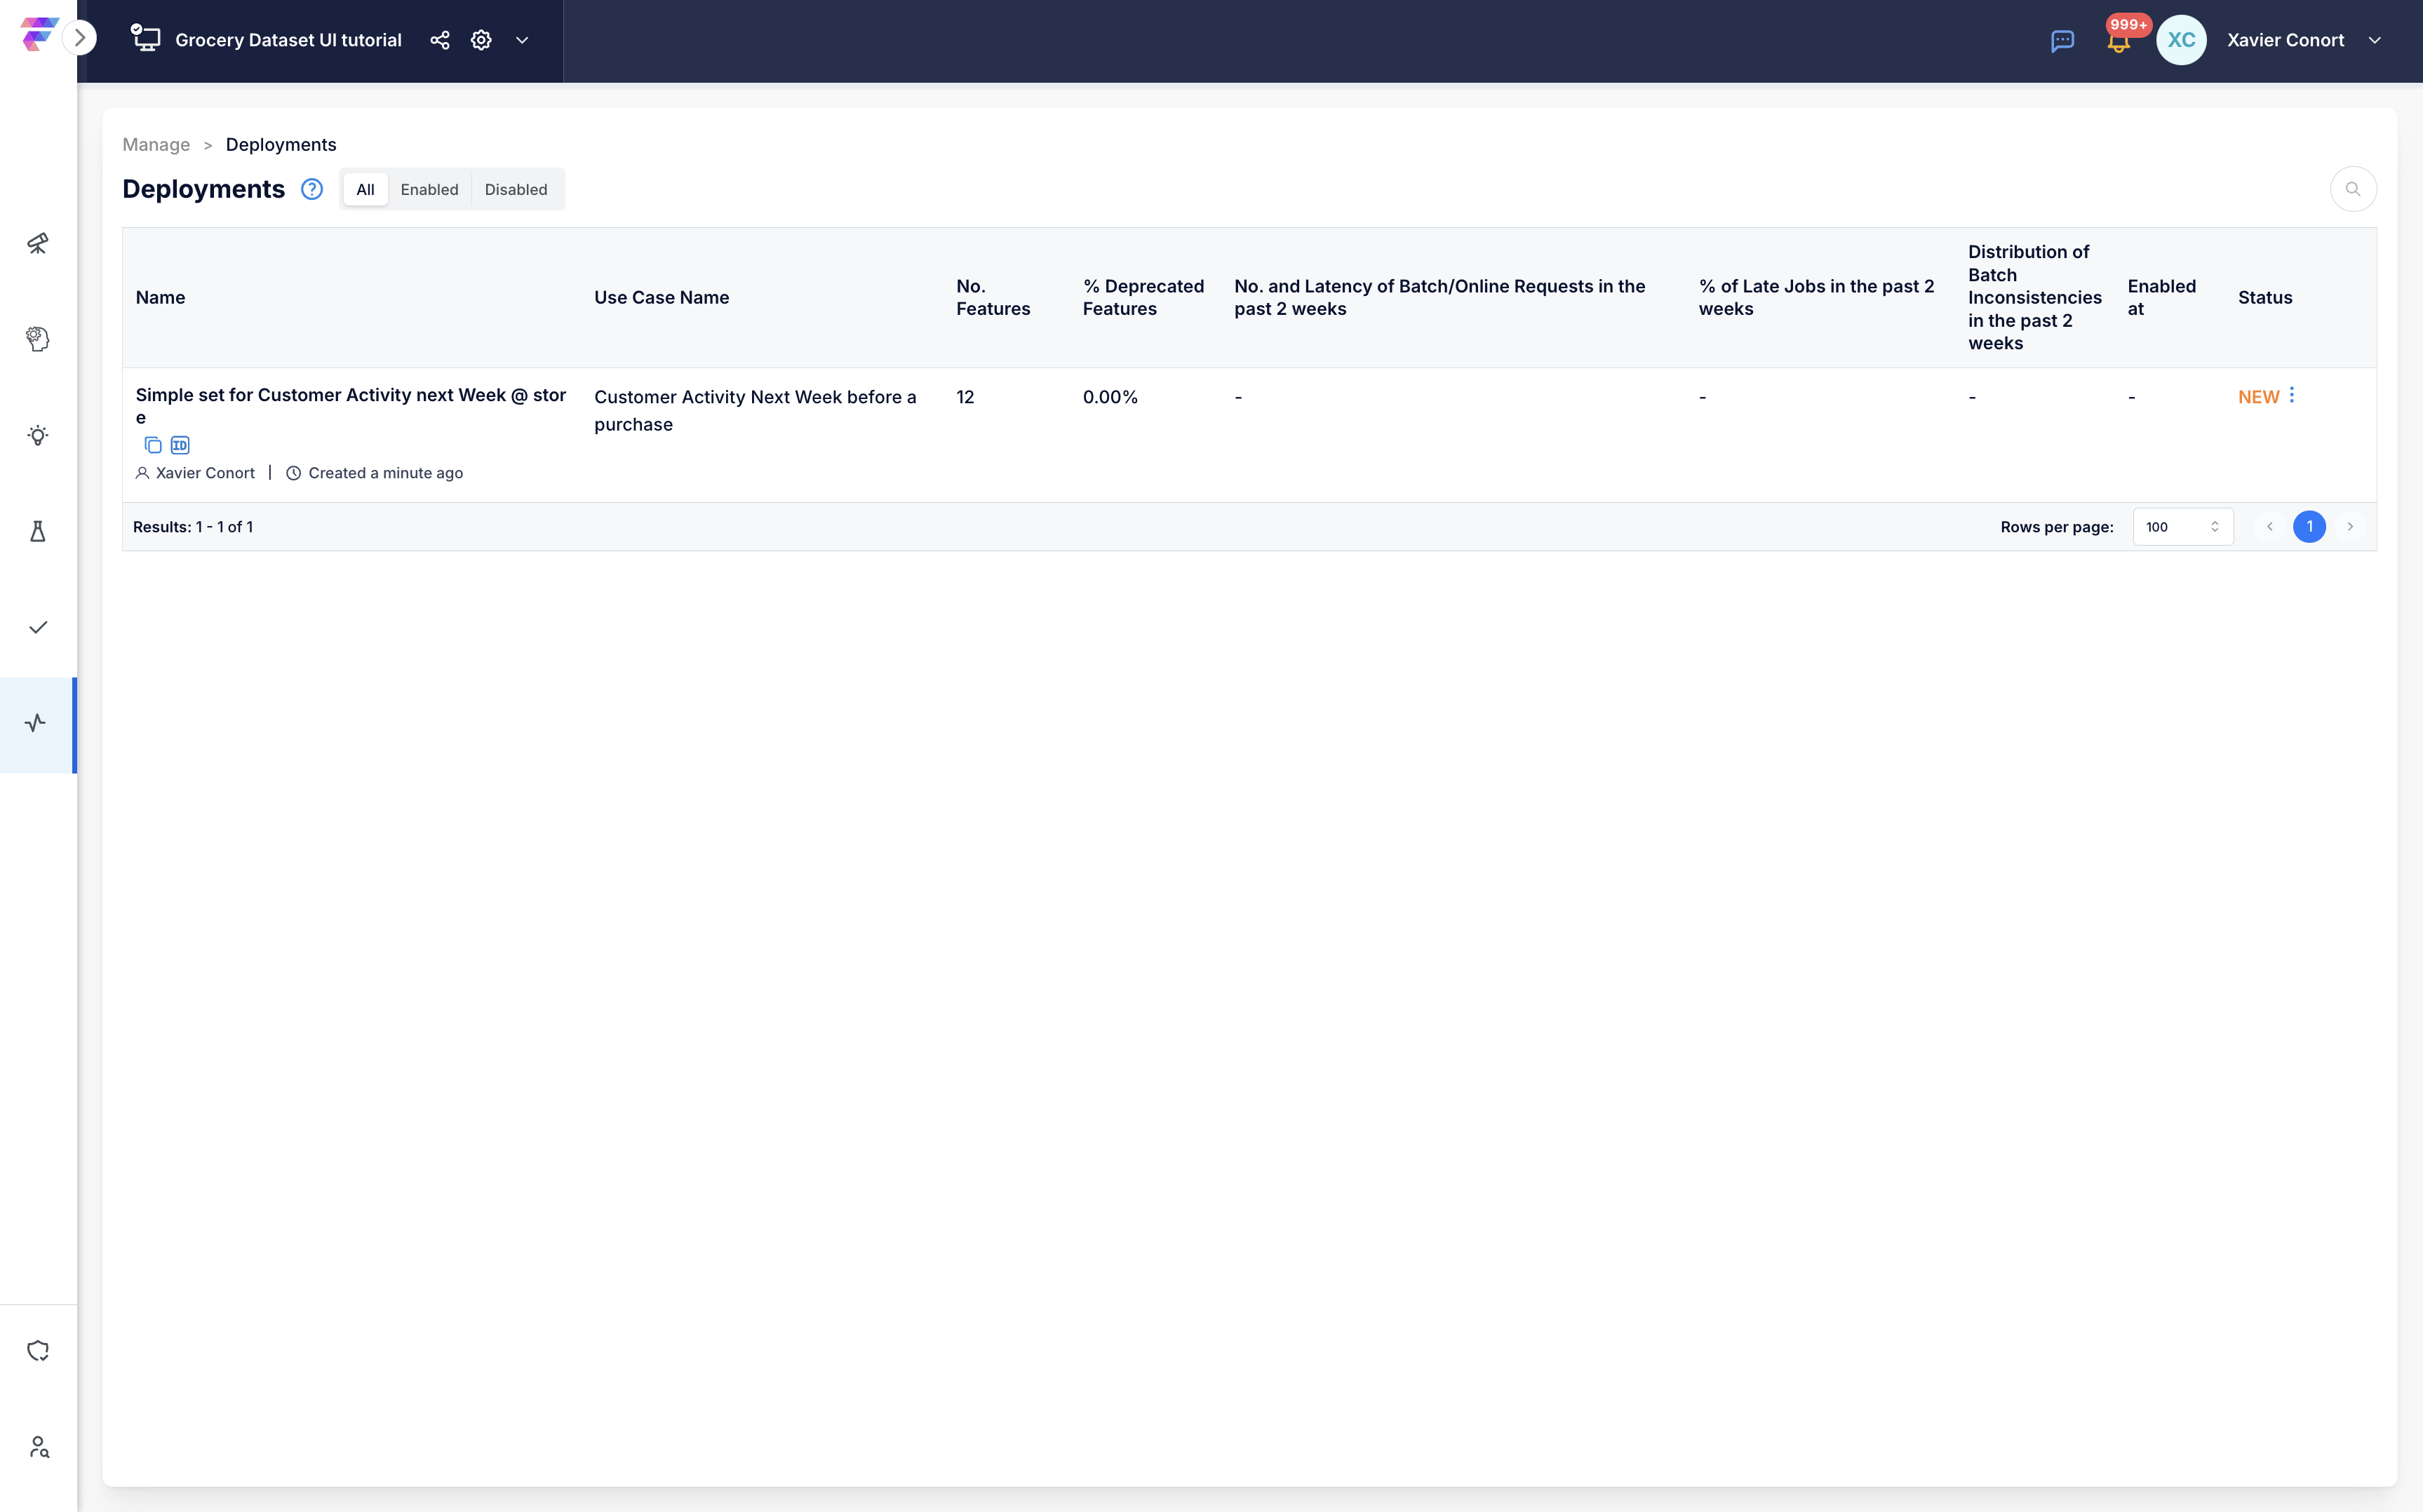Viewport: 2423px width, 1512px height.
Task: Click the 0.00% deprecated features value
Action: [x=1110, y=397]
